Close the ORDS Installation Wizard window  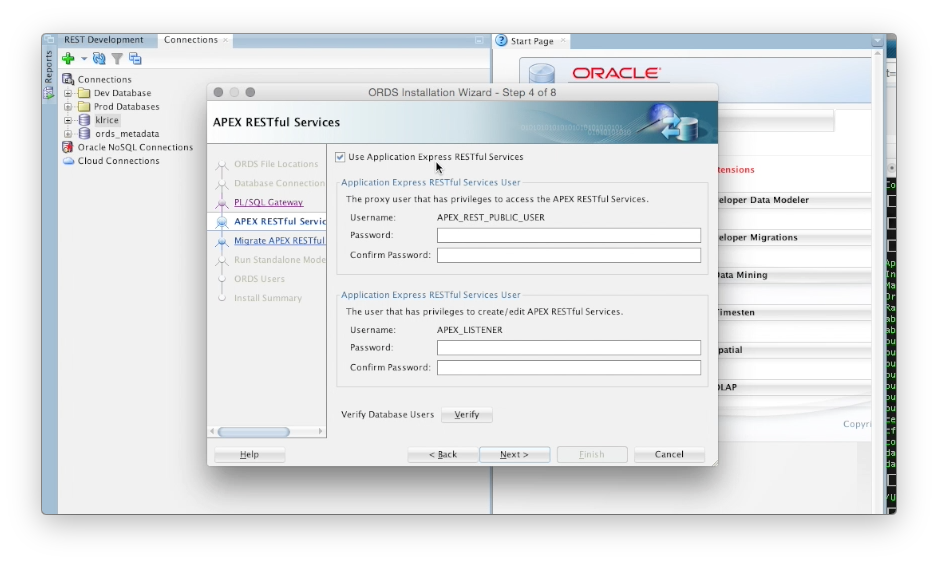coord(218,92)
